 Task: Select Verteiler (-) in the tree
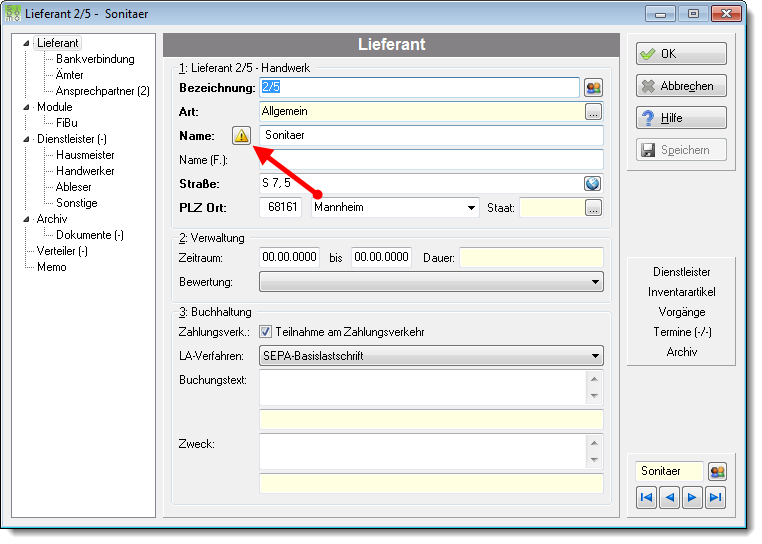click(62, 251)
